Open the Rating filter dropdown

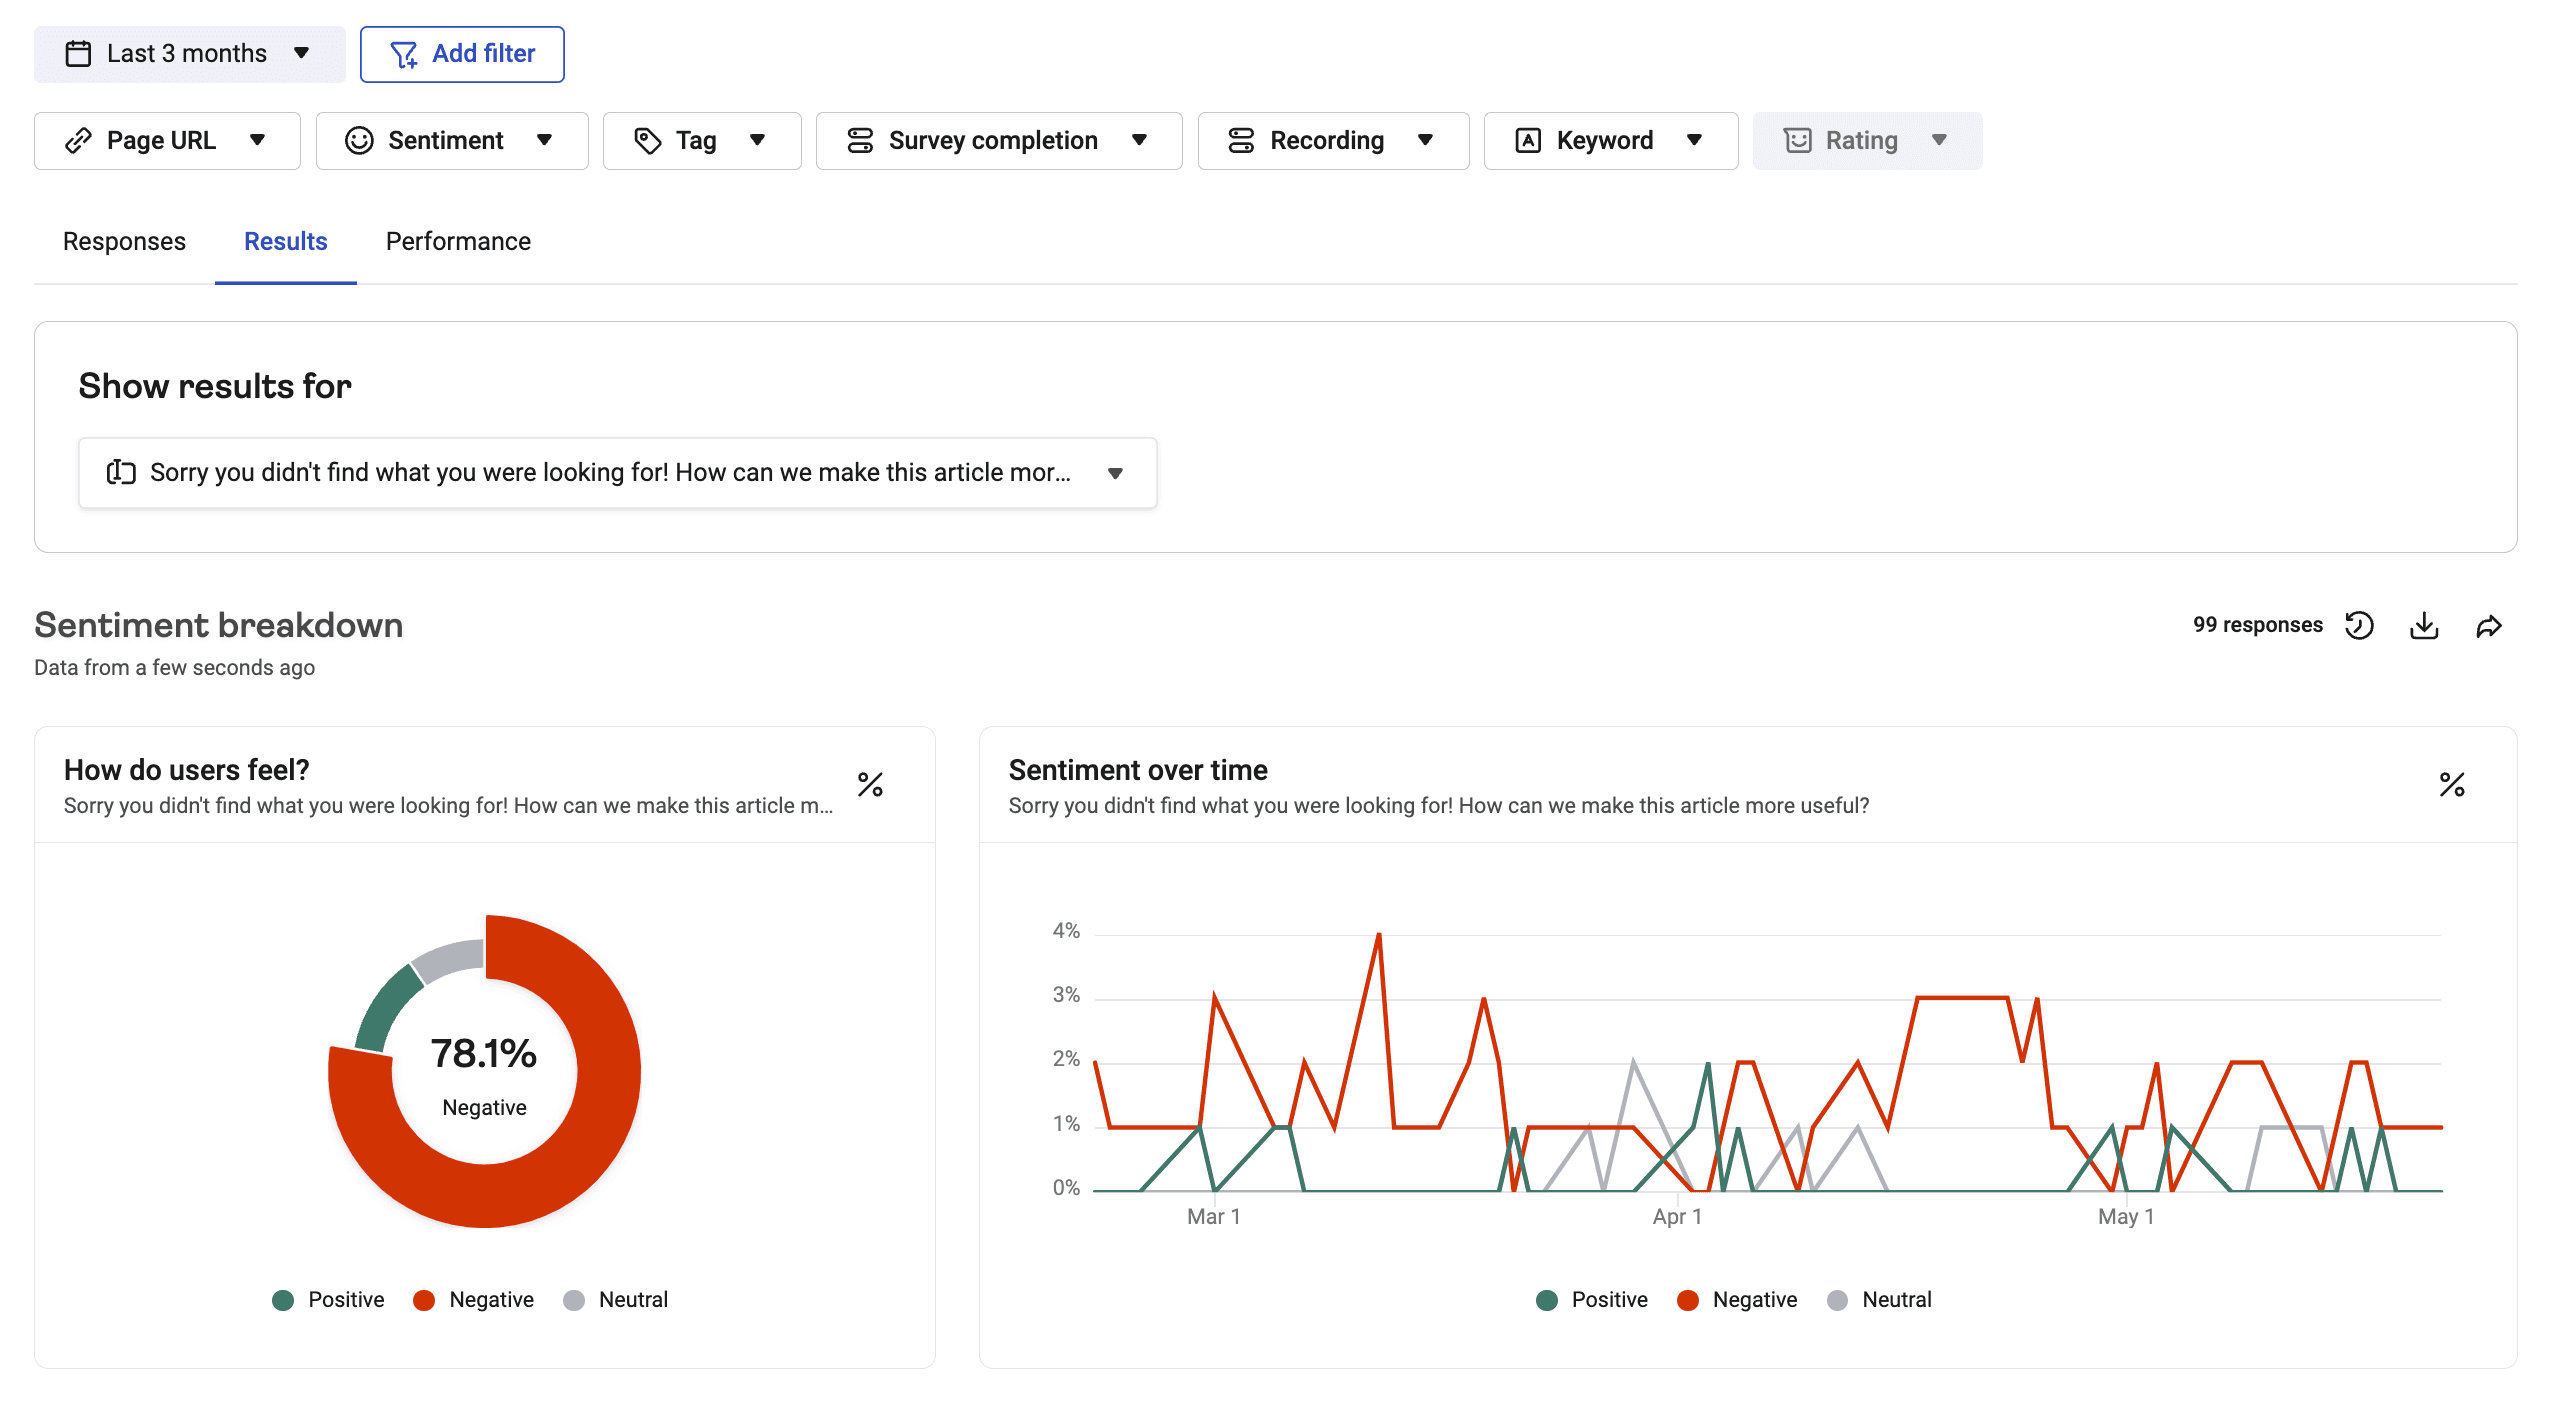tap(1867, 141)
